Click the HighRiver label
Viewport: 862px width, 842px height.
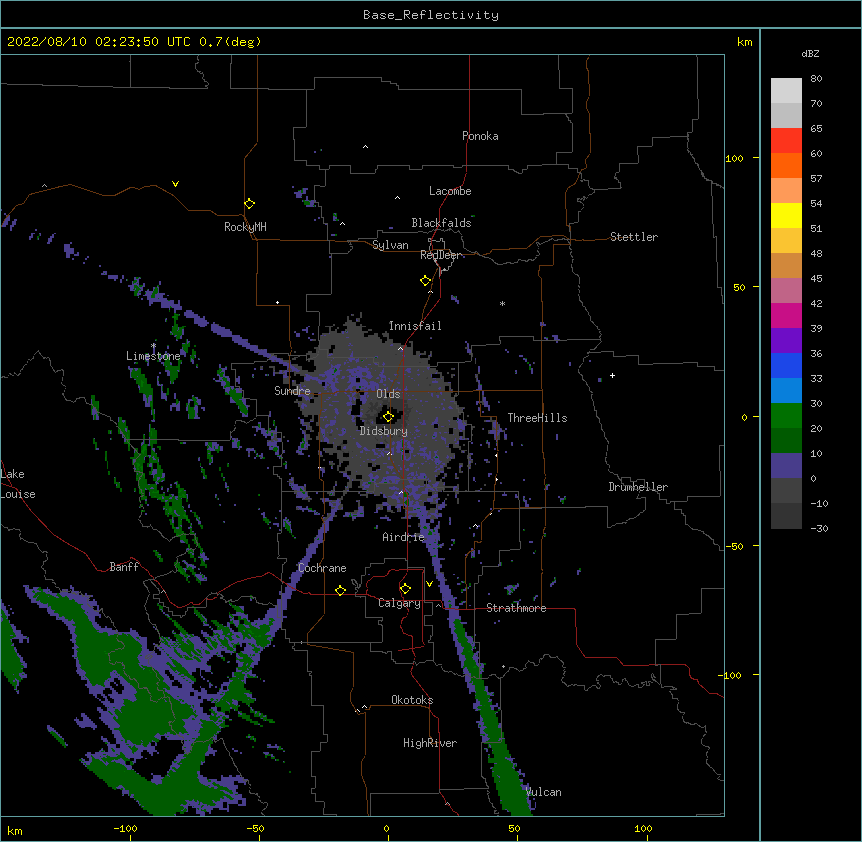pyautogui.click(x=430, y=743)
